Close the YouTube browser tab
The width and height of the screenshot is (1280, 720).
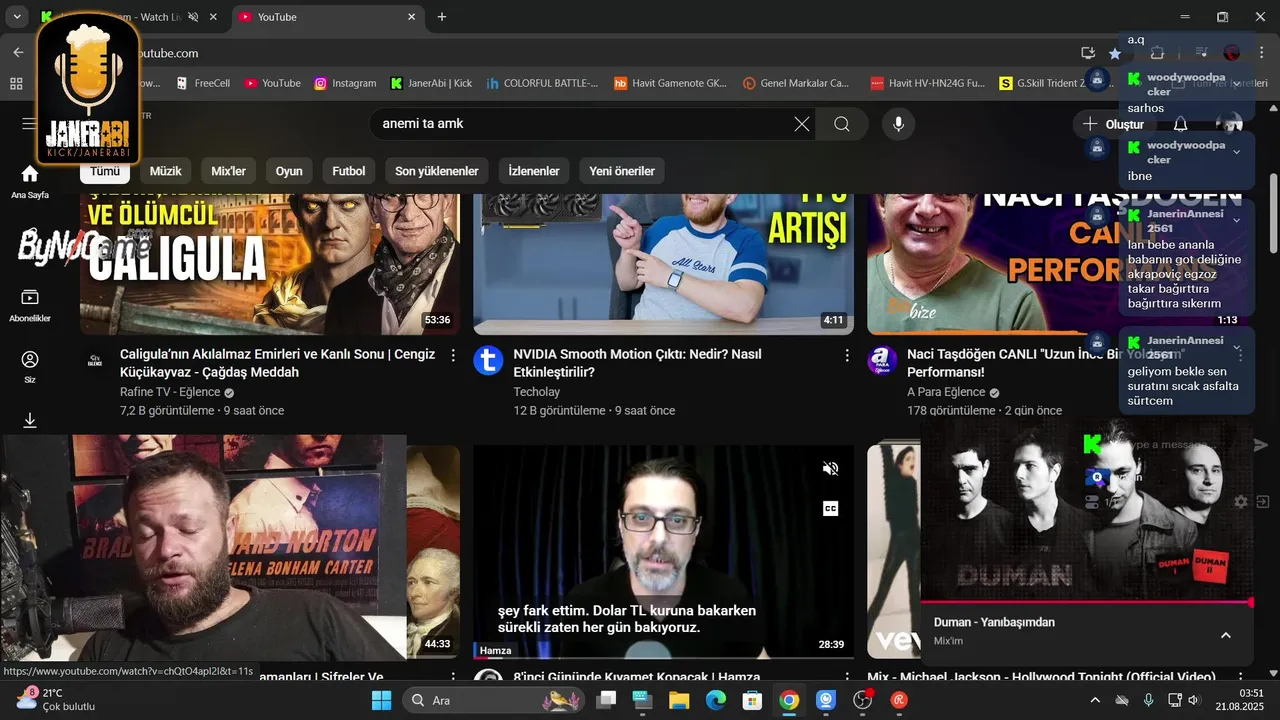[411, 17]
